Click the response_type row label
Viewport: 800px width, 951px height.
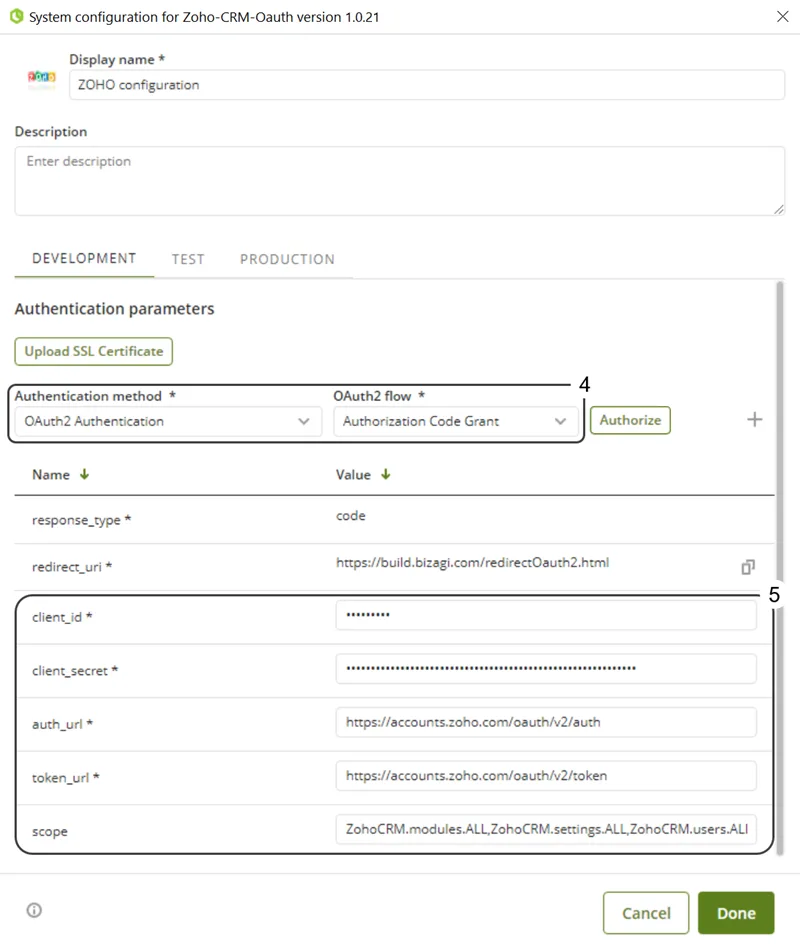81,520
